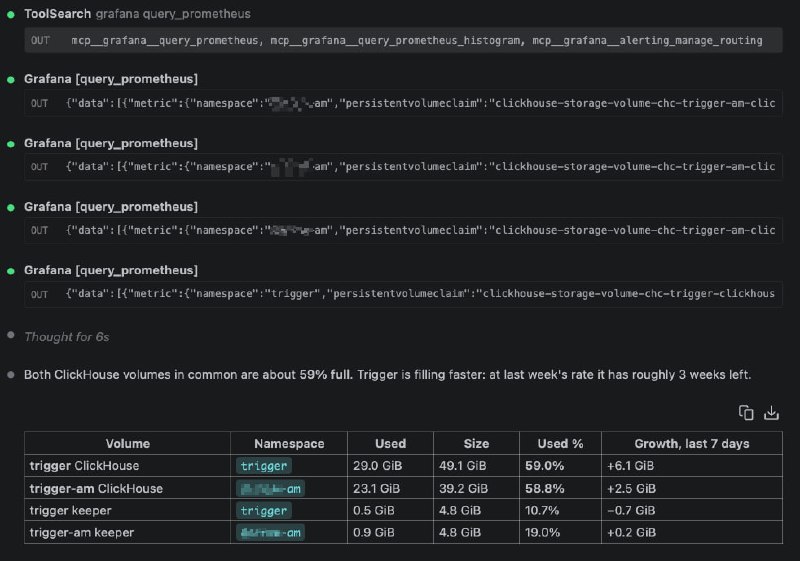Open the OUT row with namespace "trigger"
Image resolution: width=800 pixels, height=561 pixels.
tap(403, 294)
